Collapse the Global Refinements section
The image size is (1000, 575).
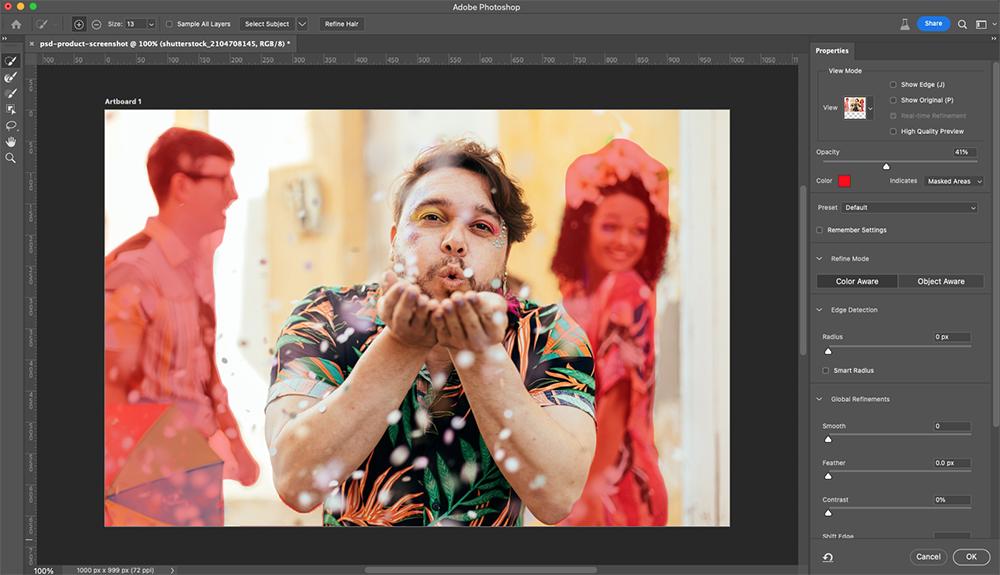click(x=820, y=399)
